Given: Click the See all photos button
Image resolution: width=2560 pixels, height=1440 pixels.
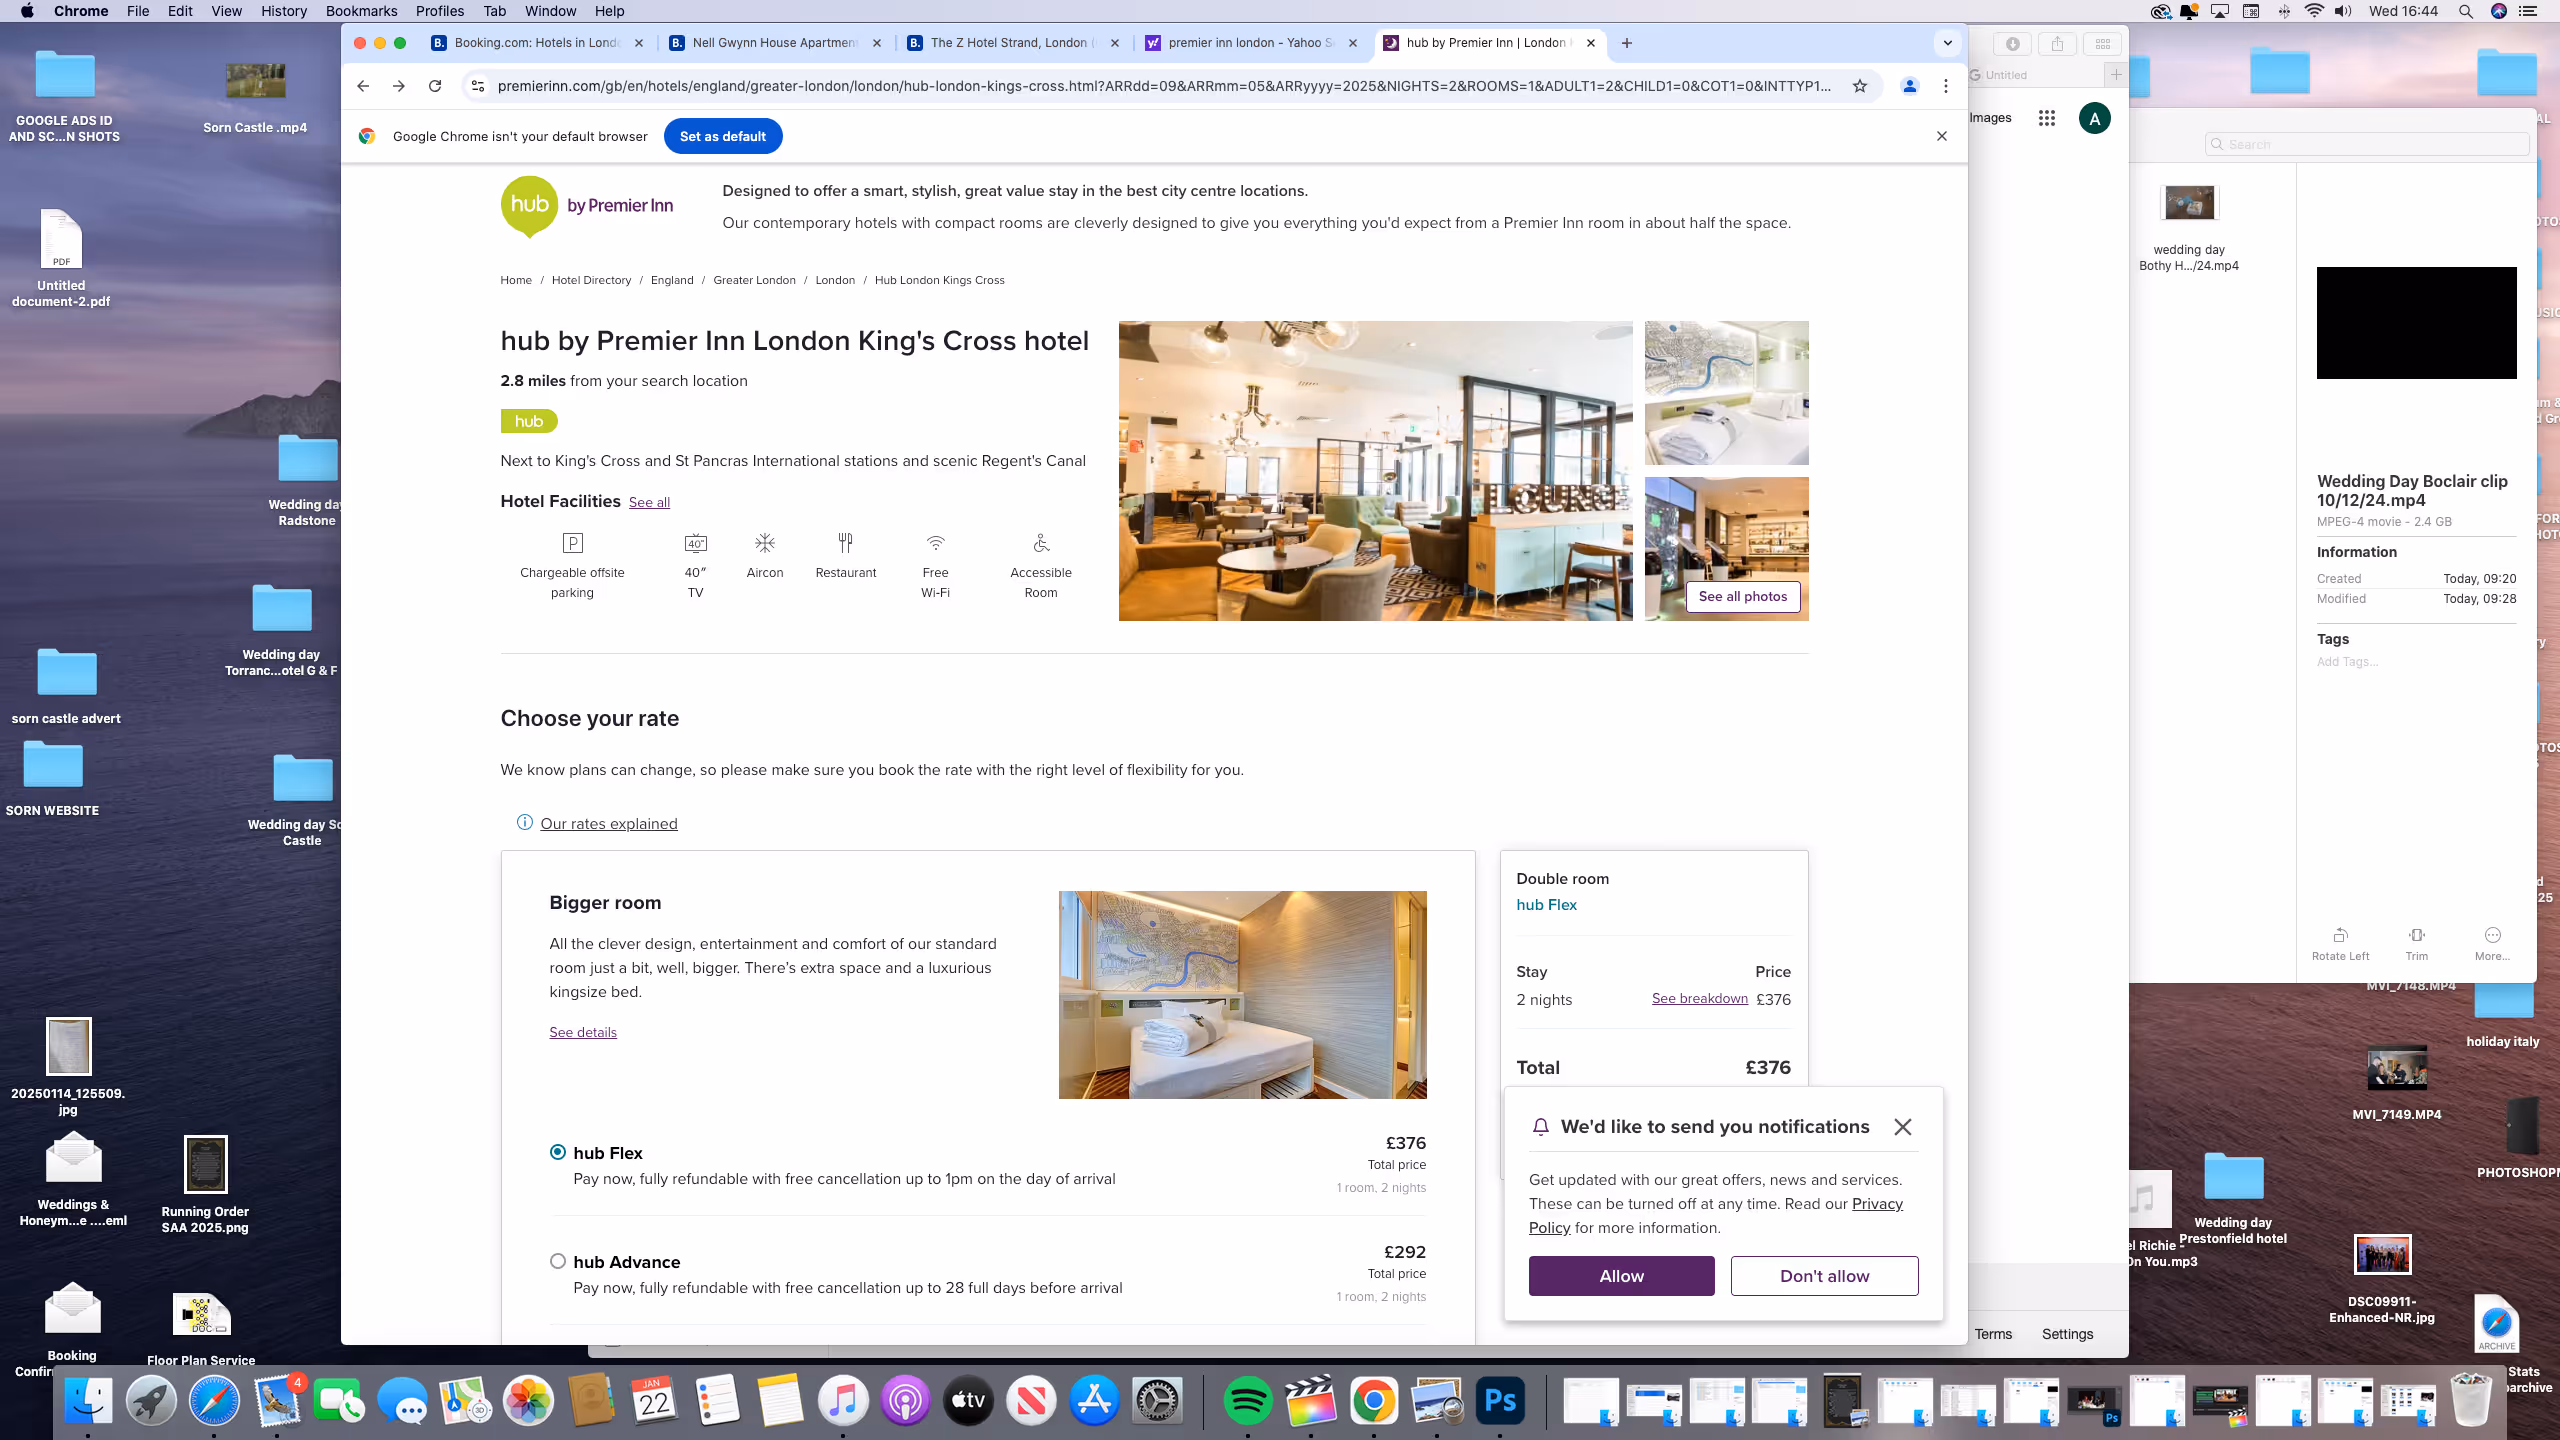Looking at the screenshot, I should click(x=1742, y=596).
